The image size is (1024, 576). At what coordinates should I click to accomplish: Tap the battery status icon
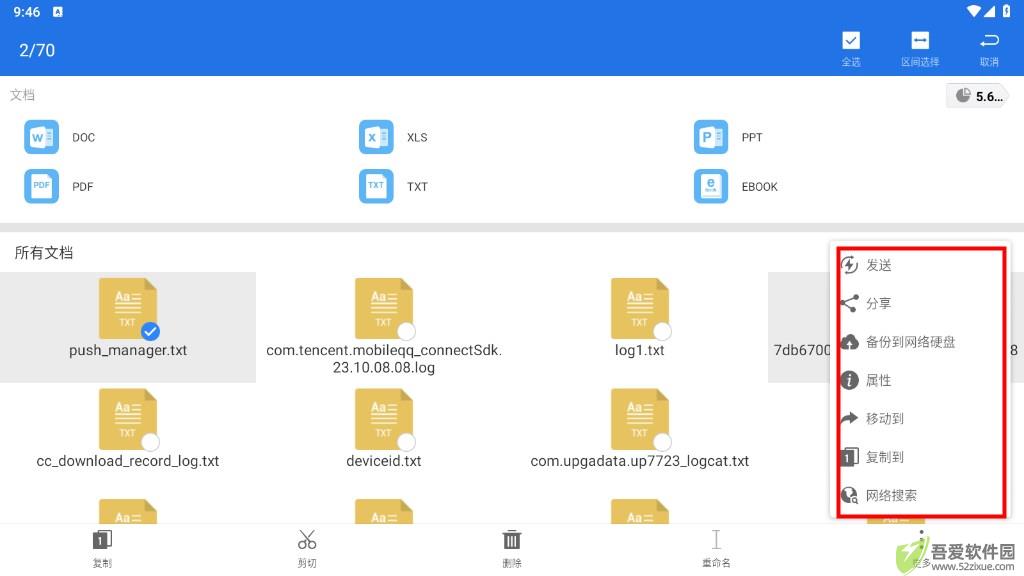[1006, 11]
